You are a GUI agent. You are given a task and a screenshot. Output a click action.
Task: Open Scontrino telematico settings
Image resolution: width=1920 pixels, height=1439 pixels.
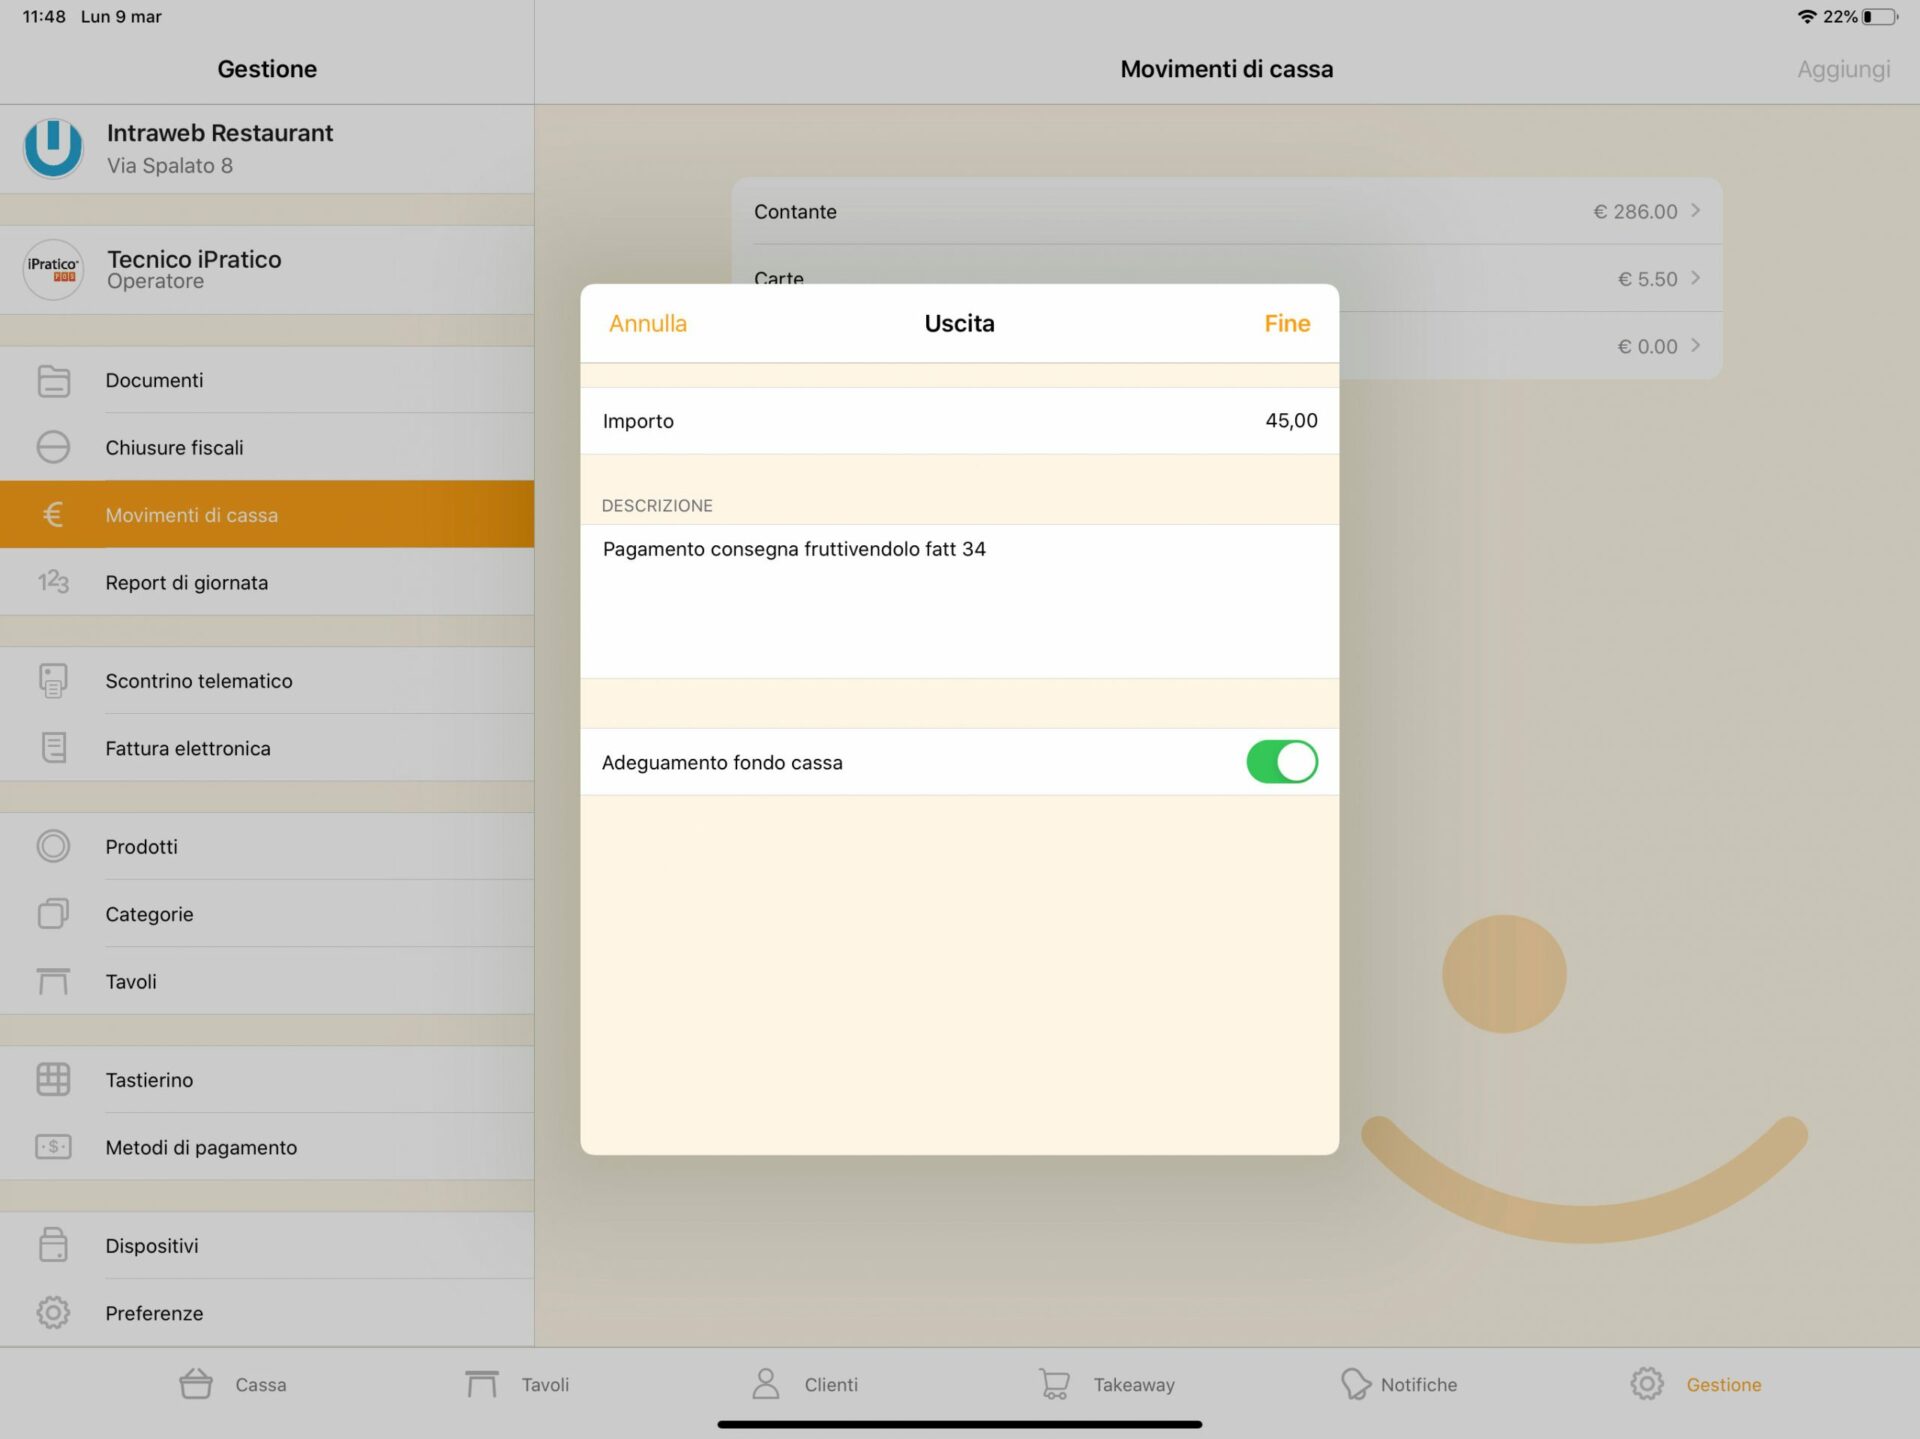click(x=267, y=680)
